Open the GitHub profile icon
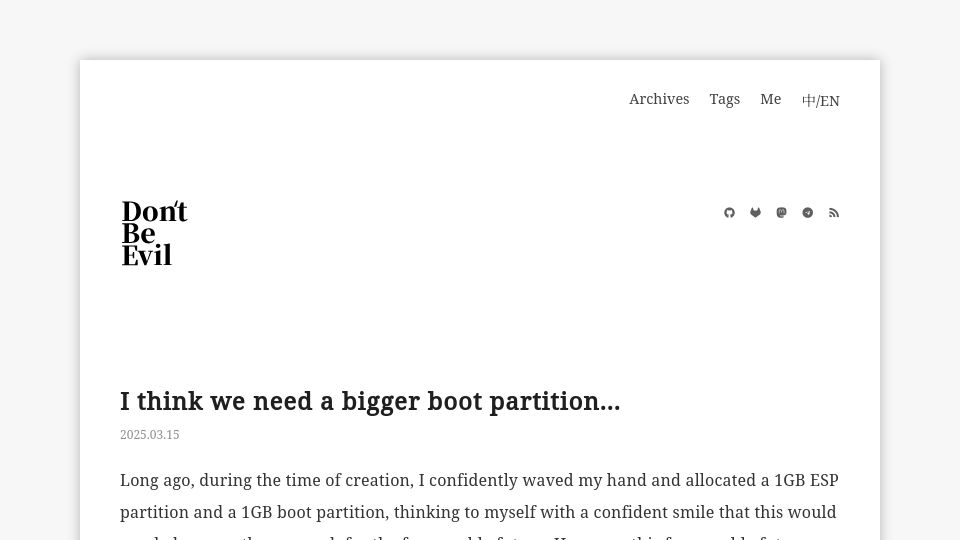Image resolution: width=960 pixels, height=540 pixels. point(729,212)
